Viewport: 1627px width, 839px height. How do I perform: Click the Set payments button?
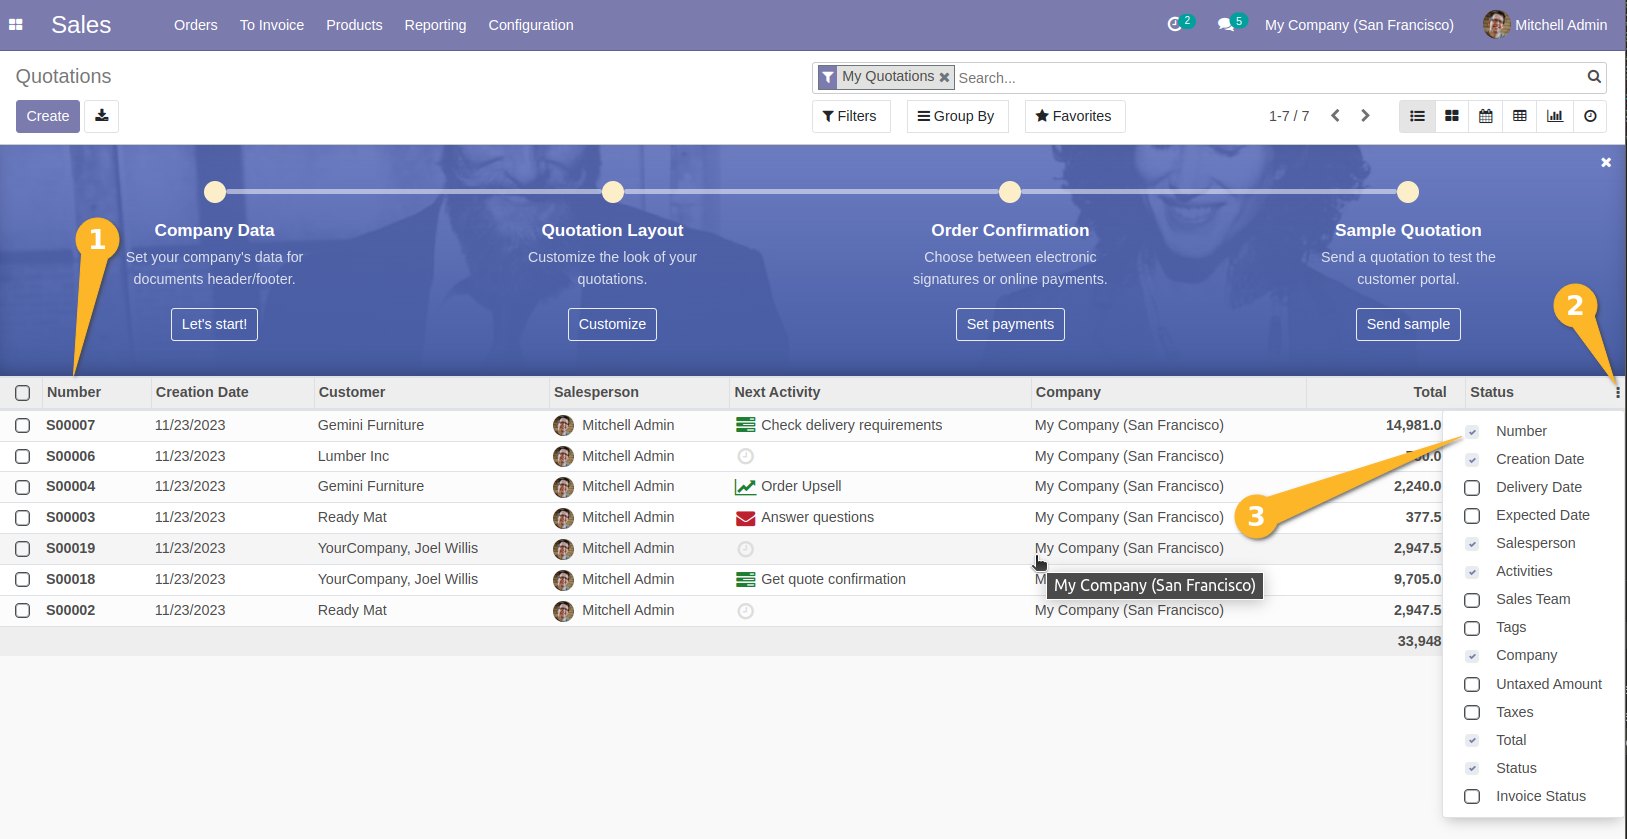[x=1010, y=324]
